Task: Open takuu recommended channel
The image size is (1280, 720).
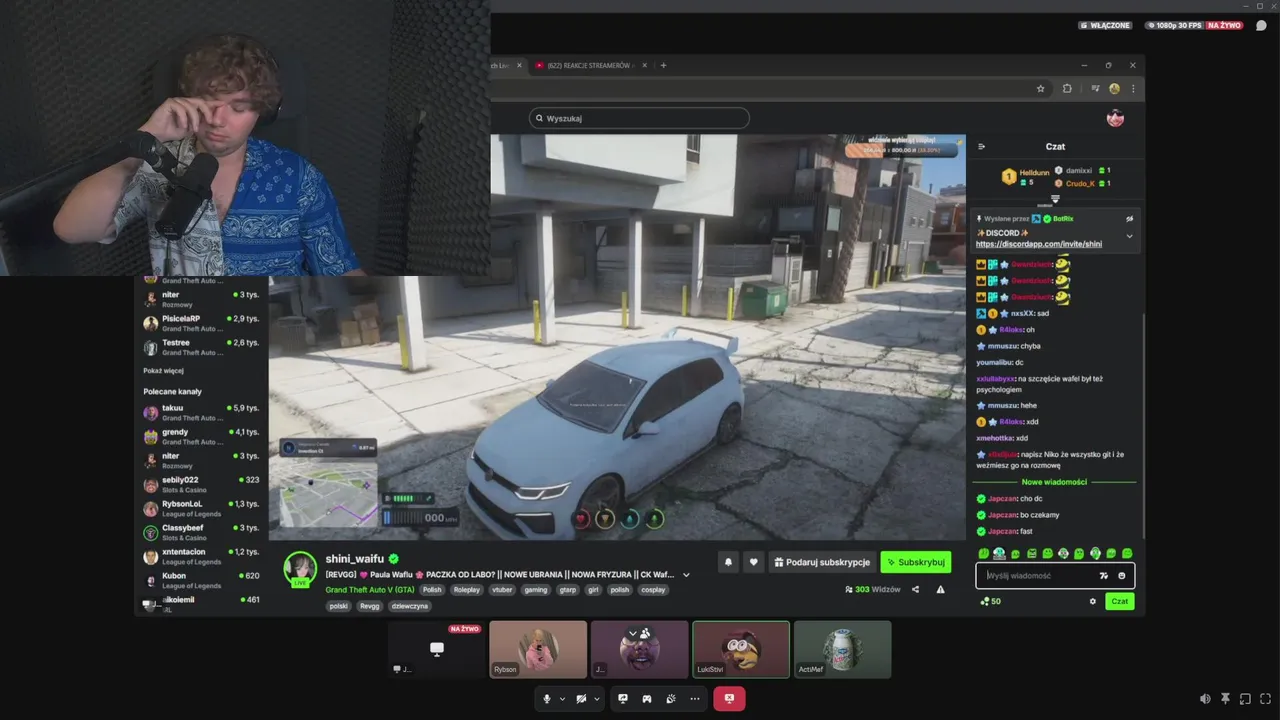Action: point(201,412)
